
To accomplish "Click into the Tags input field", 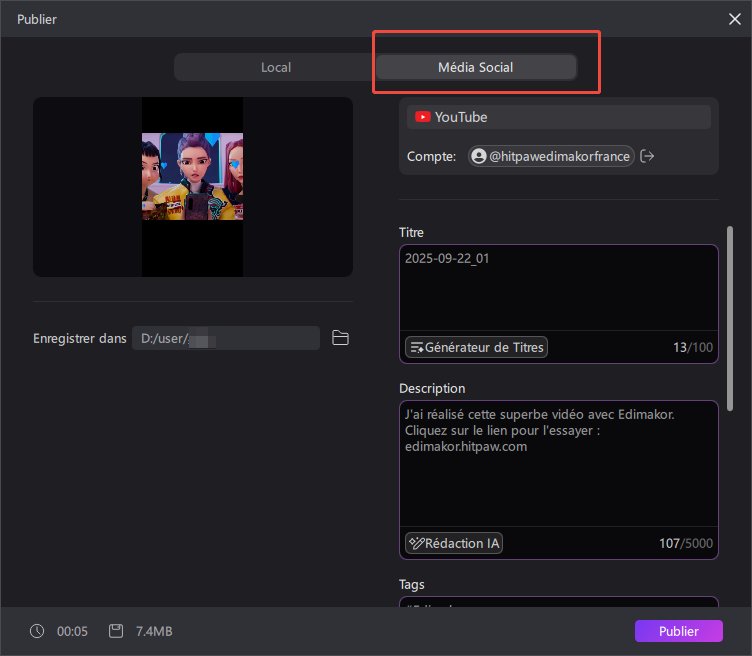I will tap(558, 604).
